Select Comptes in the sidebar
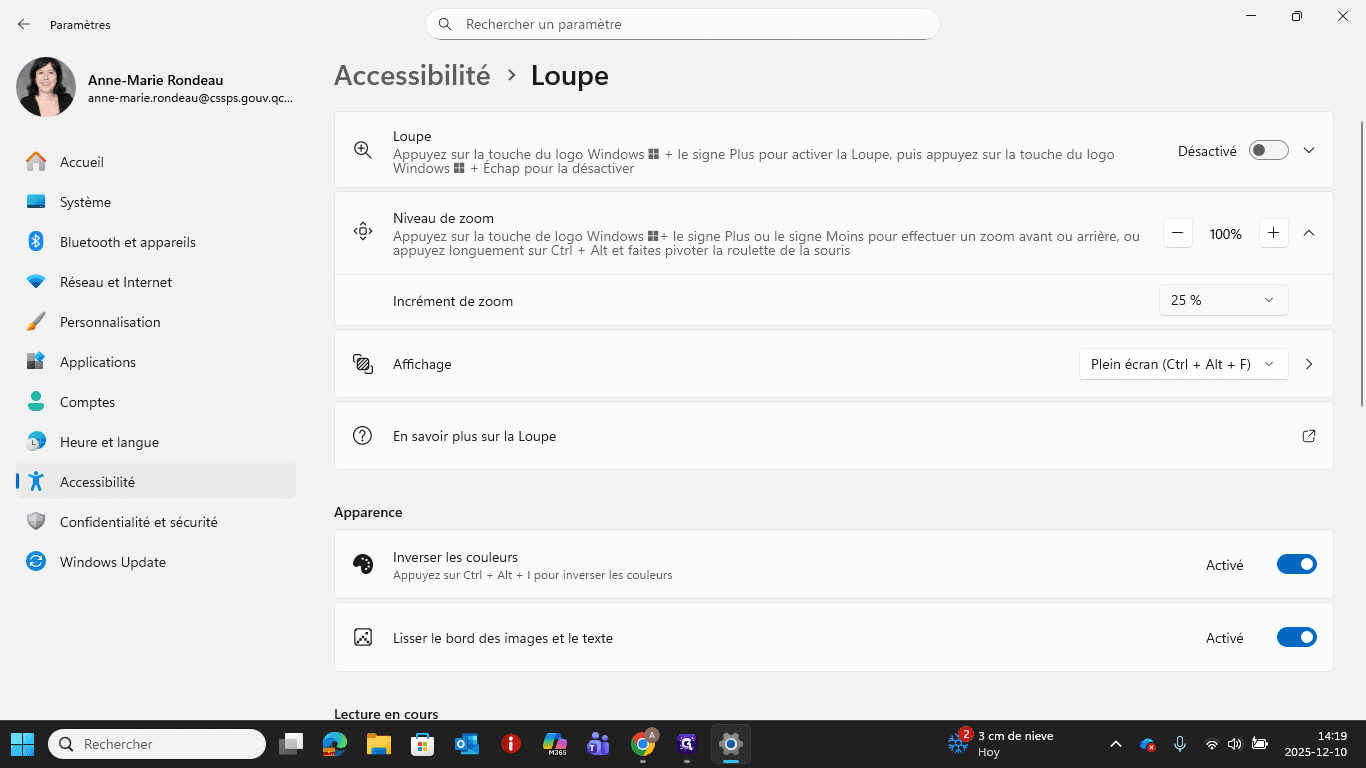 (x=156, y=402)
